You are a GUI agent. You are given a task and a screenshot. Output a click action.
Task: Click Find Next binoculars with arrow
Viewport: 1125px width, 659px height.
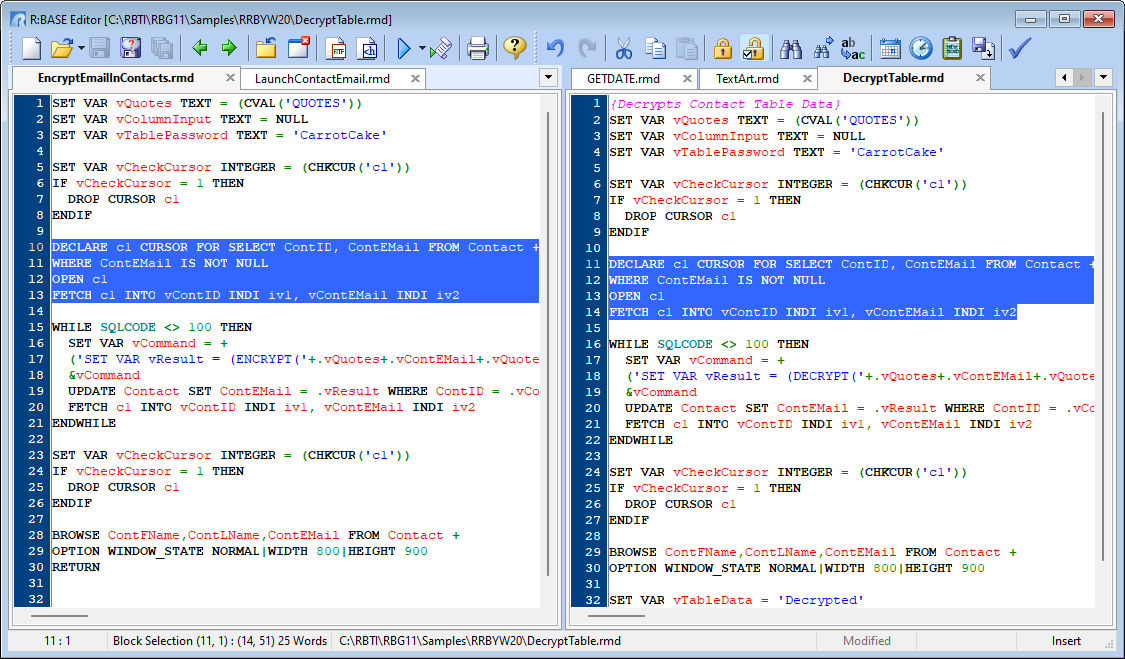(822, 49)
